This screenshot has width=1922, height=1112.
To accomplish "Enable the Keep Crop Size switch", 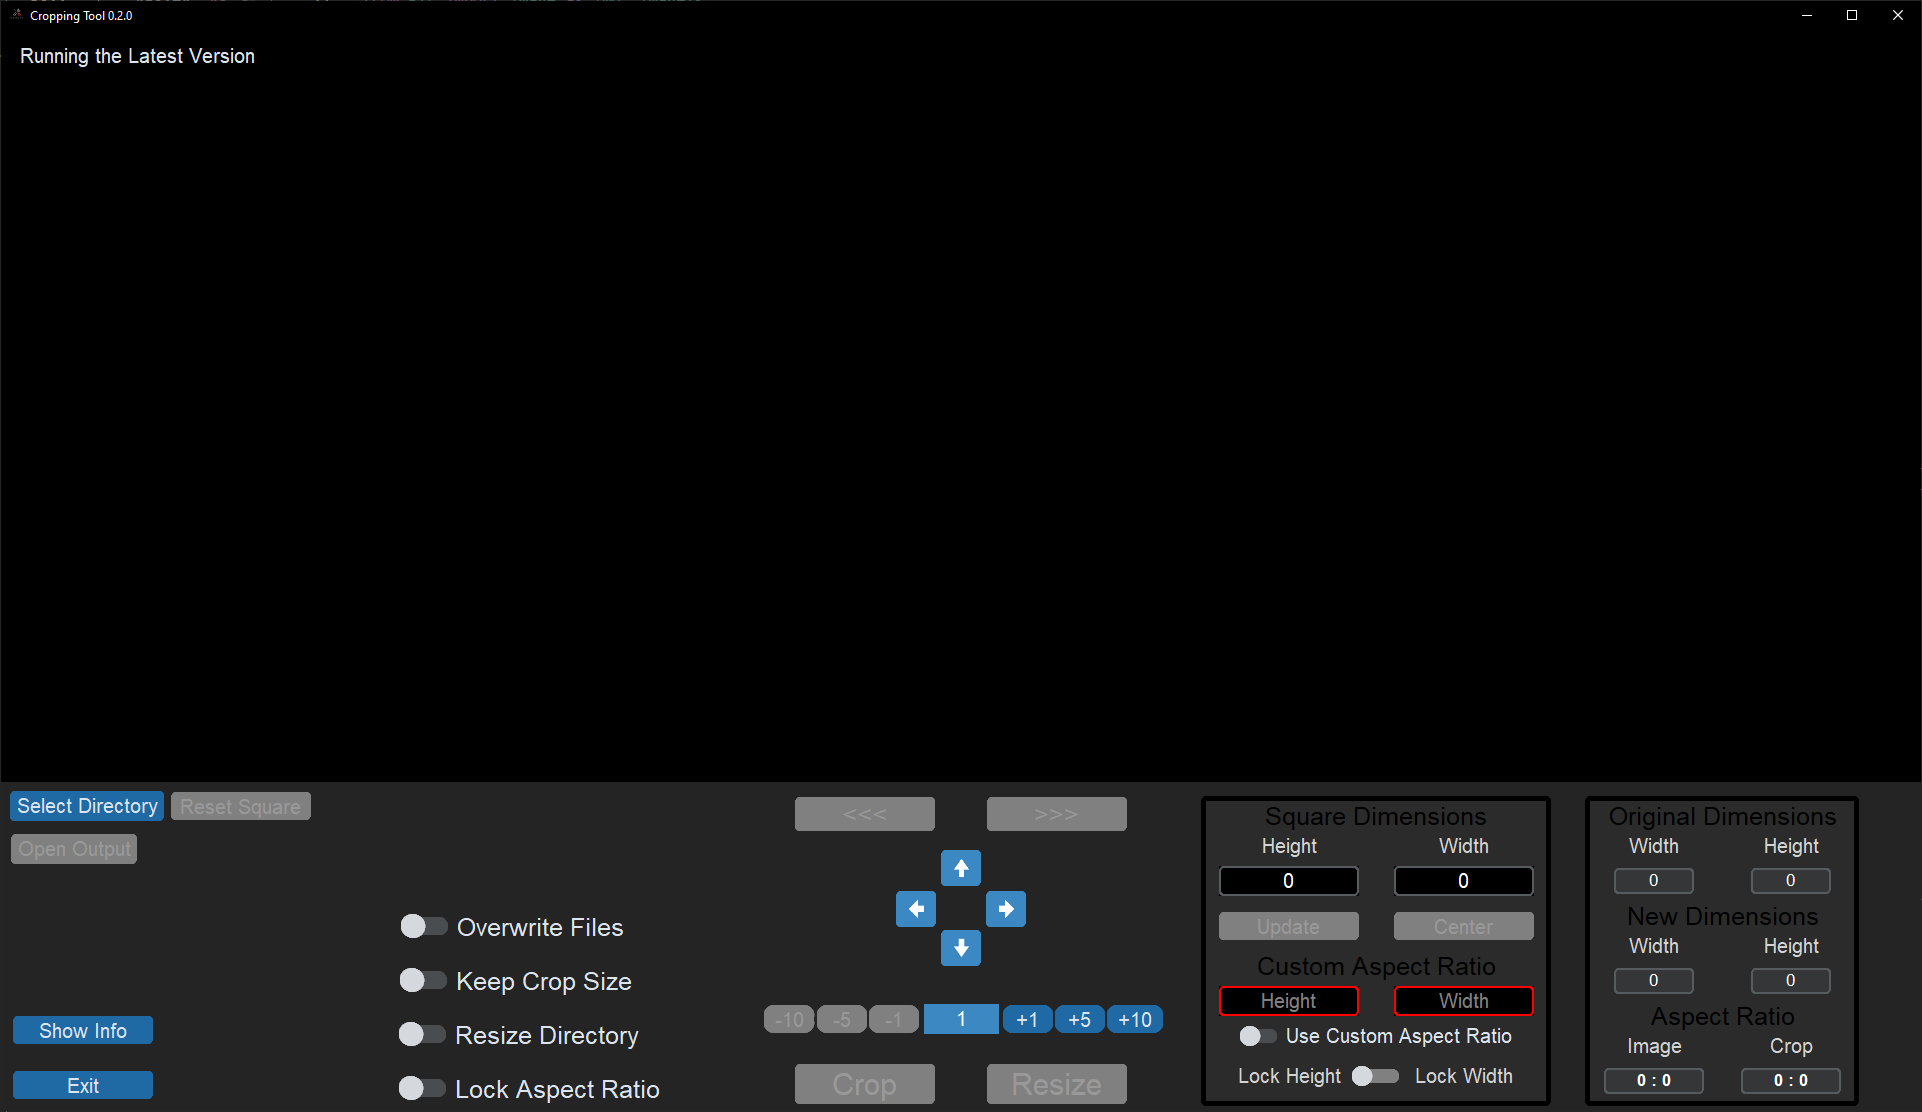I will pyautogui.click(x=422, y=981).
